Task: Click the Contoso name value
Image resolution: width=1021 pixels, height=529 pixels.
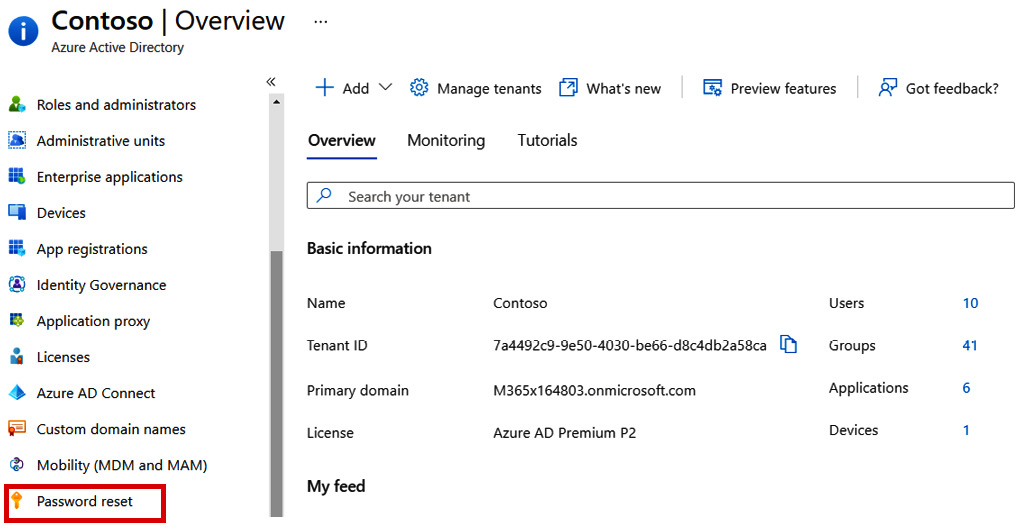Action: point(520,303)
